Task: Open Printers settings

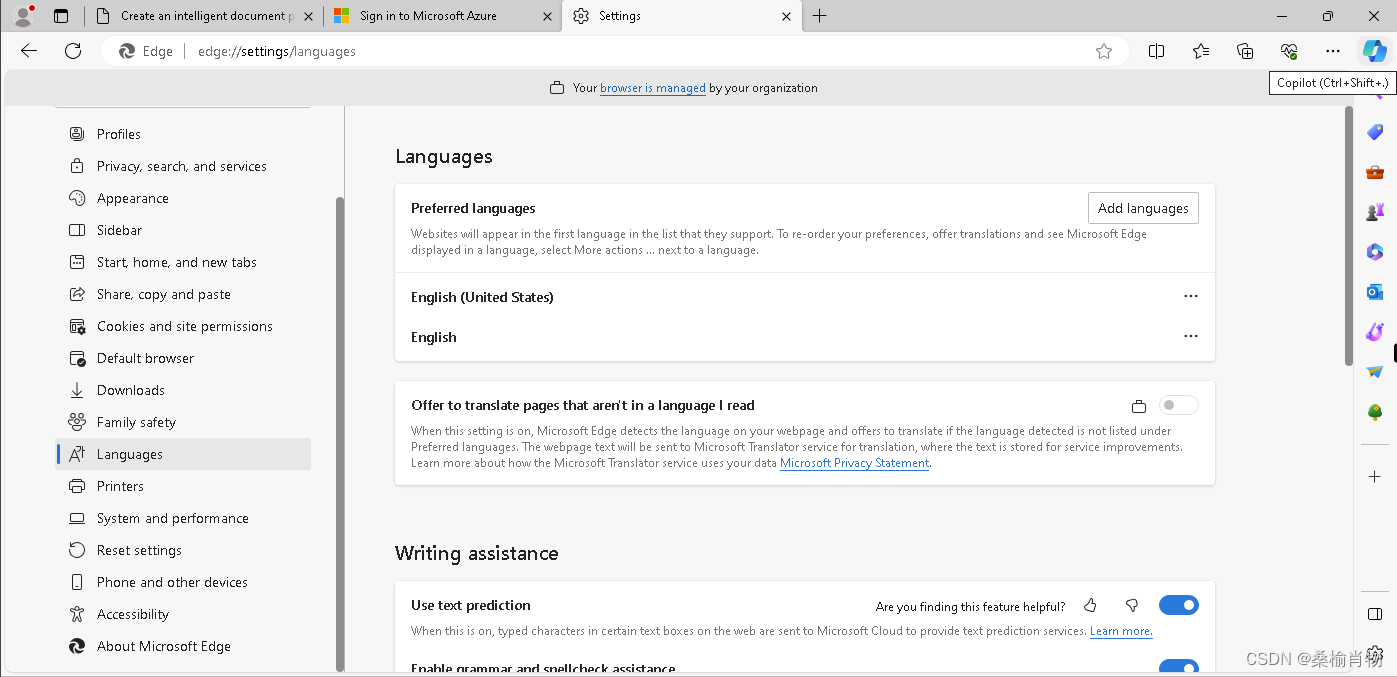Action: (x=183, y=486)
